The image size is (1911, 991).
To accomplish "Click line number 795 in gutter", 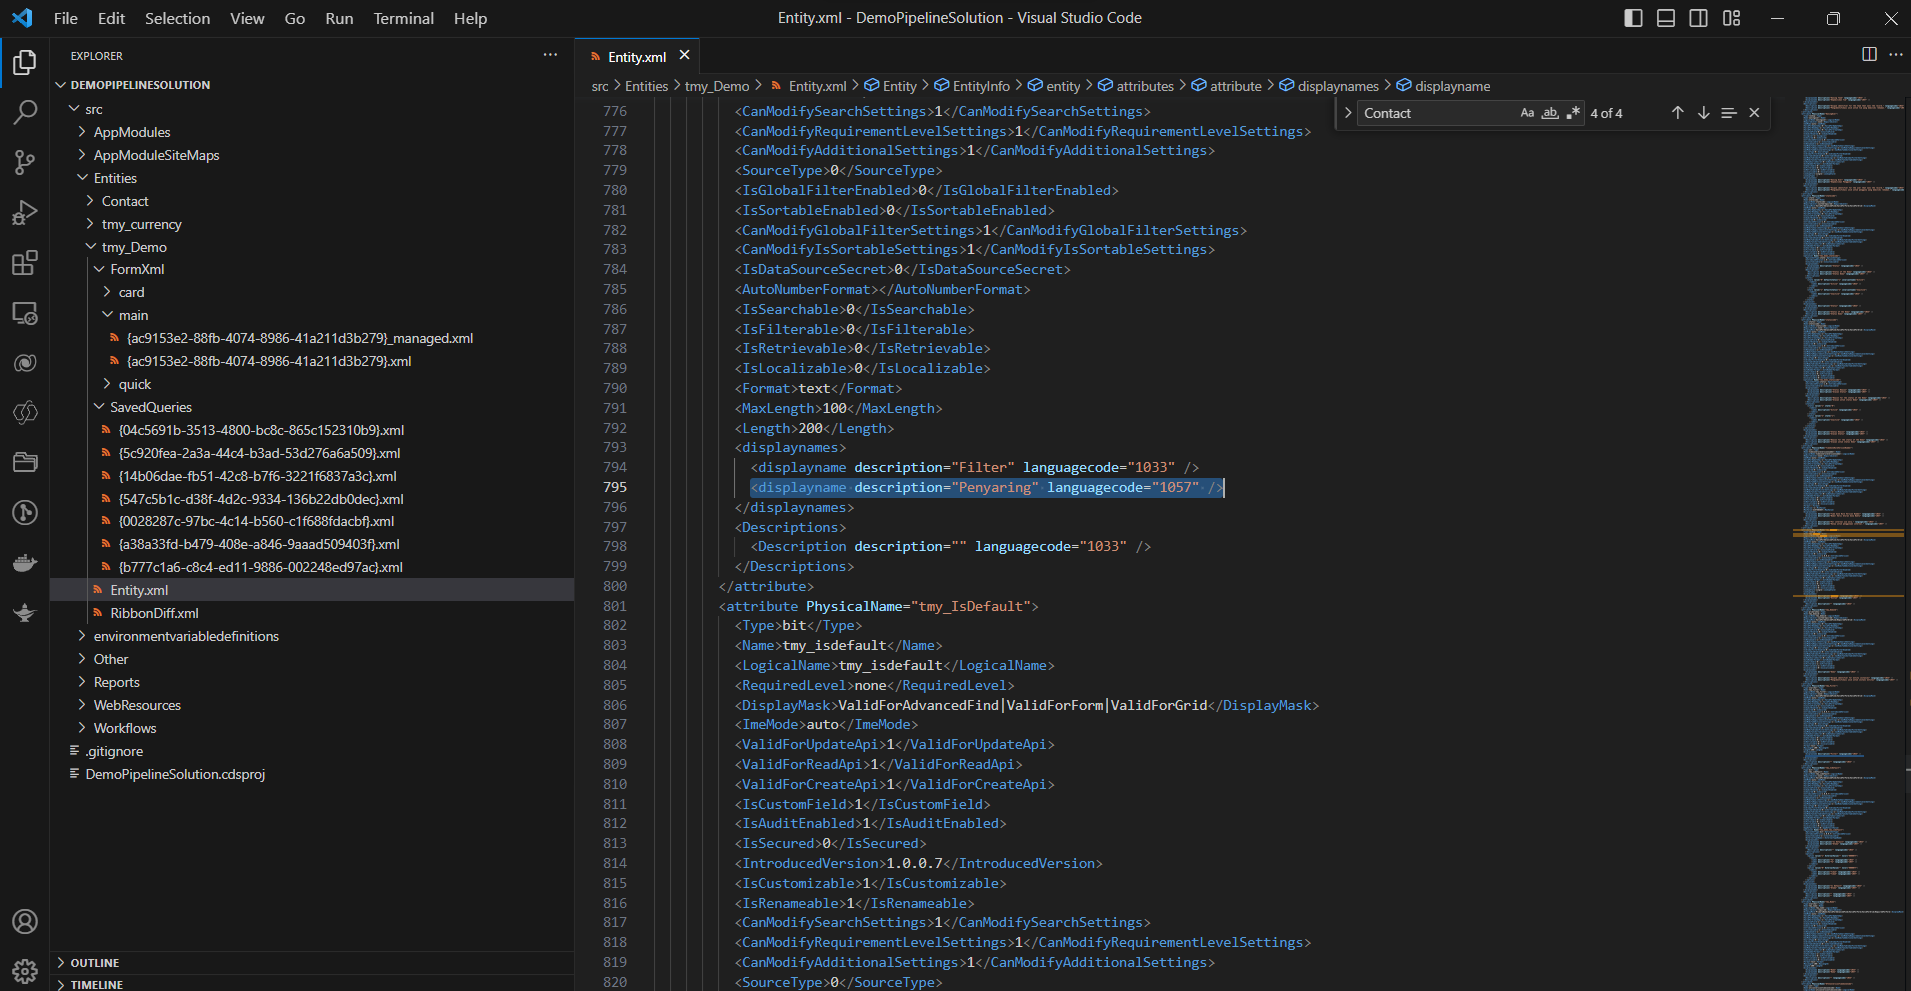I will tap(615, 487).
